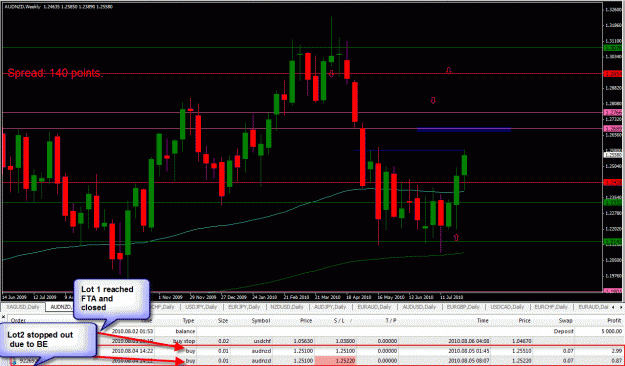Screen dimensions: 625x366
Task: Click the 5 000.00 deposit amount
Action: (x=610, y=331)
